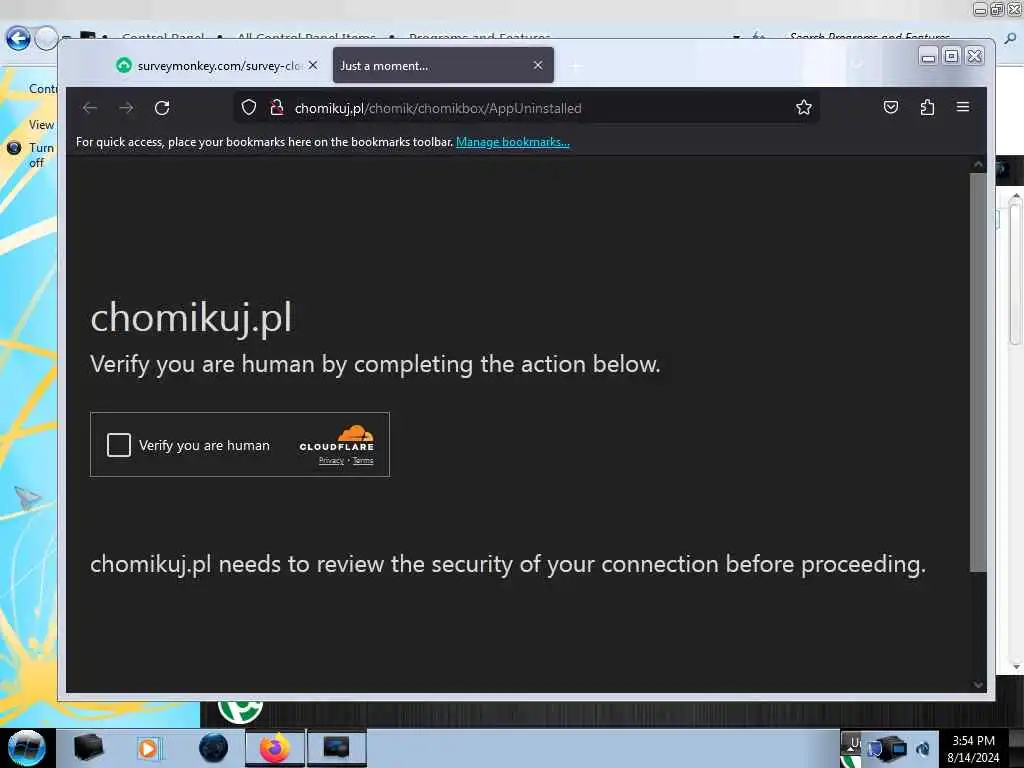Open the Cloudflare Terms link
The width and height of the screenshot is (1024, 768).
(x=363, y=460)
